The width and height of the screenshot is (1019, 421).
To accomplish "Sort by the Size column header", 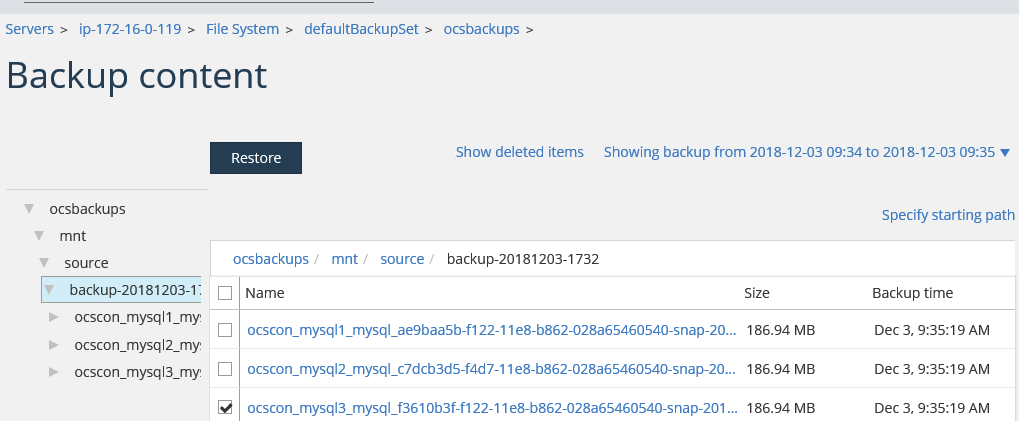I will tap(757, 293).
